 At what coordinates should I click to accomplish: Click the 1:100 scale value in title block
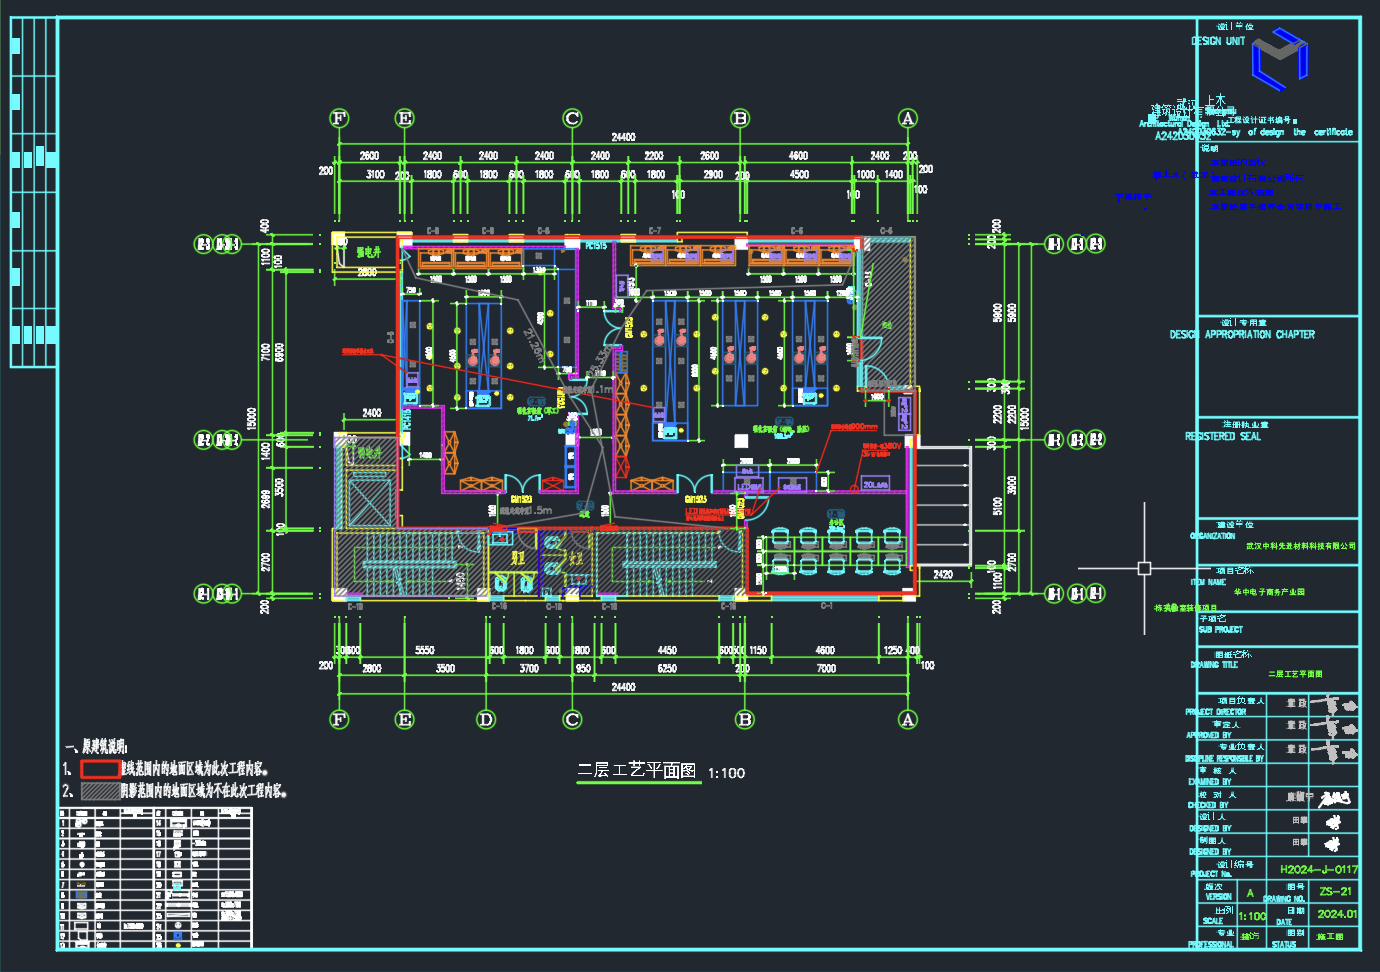1252,916
